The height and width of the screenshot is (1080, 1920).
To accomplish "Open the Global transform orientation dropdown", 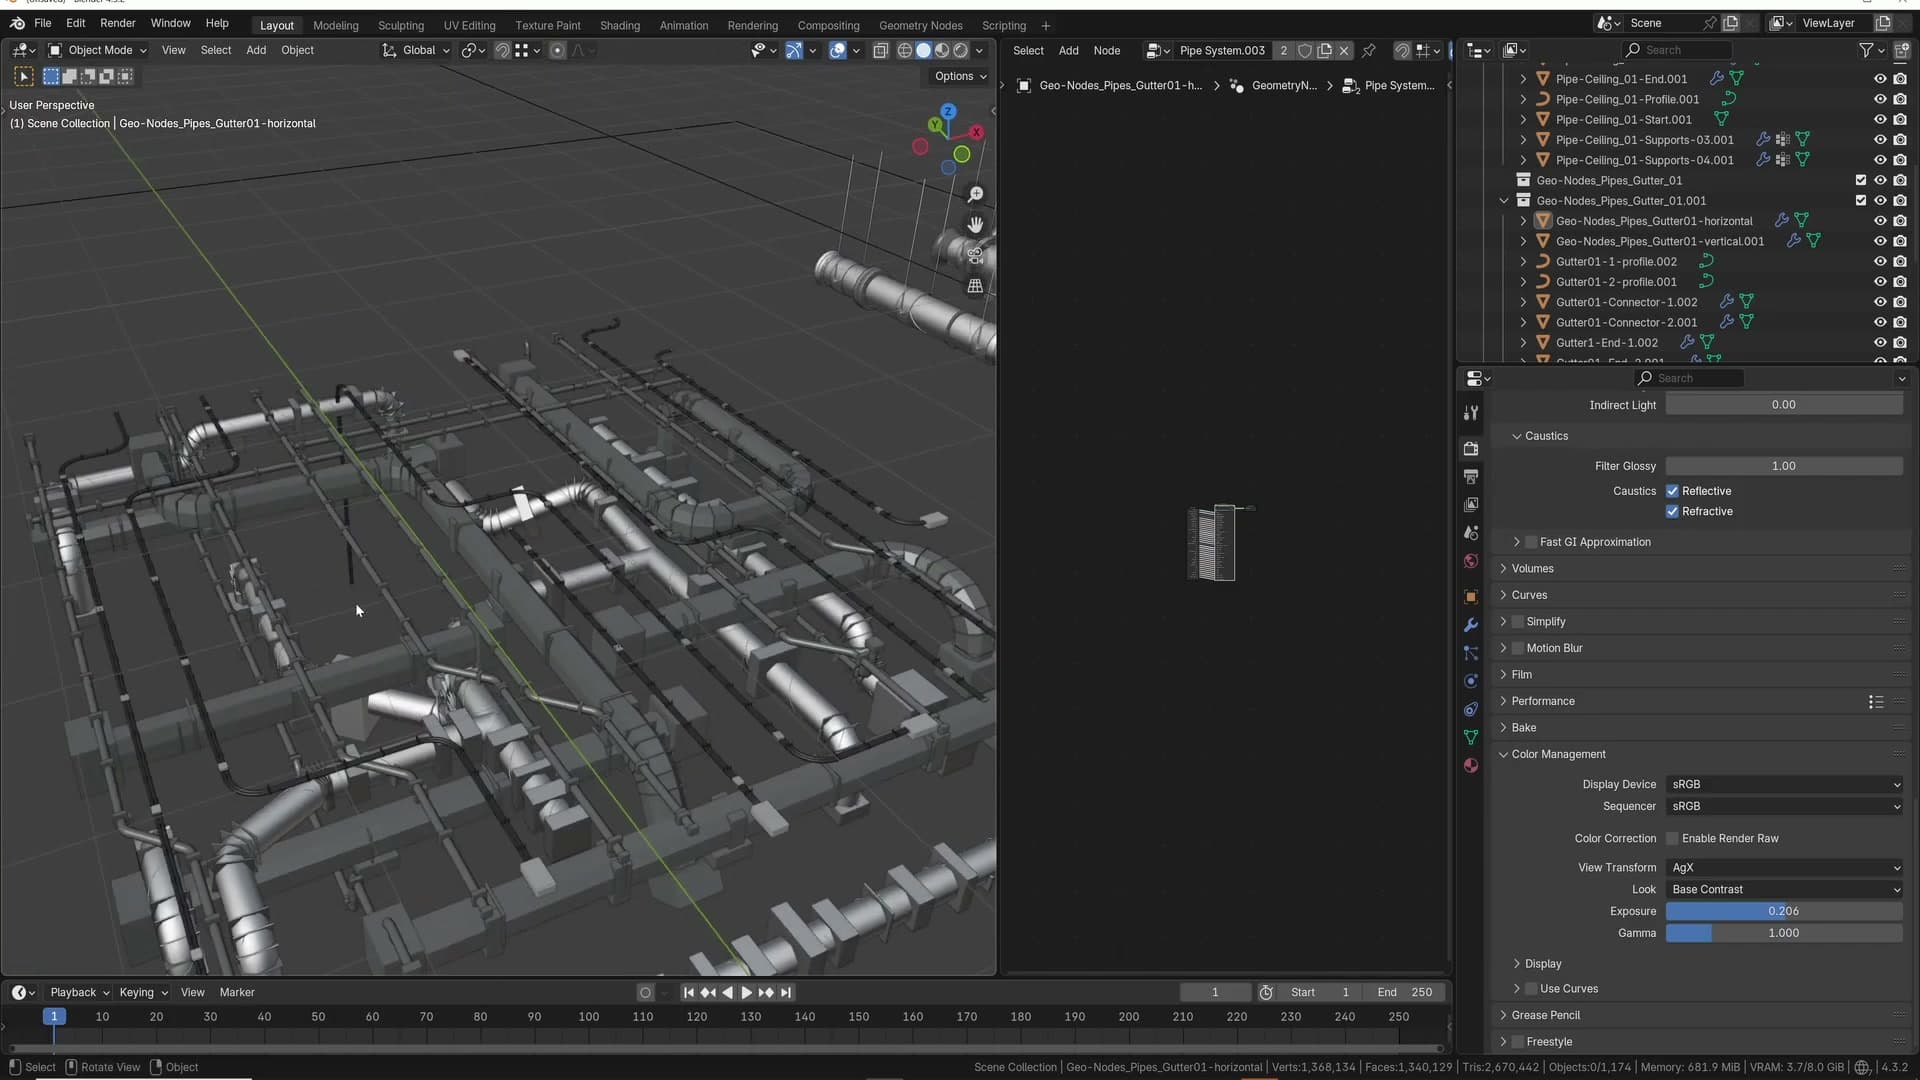I will pos(417,50).
